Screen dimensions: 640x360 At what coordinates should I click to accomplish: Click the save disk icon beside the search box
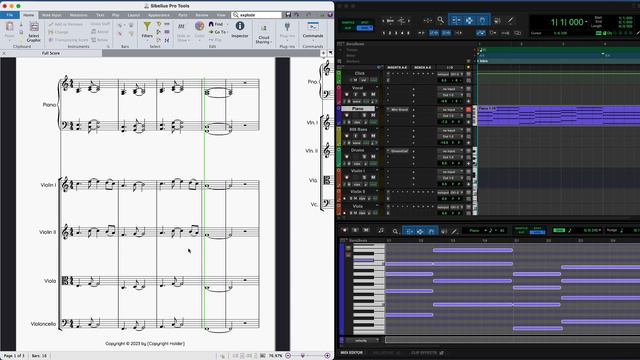[x=288, y=15]
